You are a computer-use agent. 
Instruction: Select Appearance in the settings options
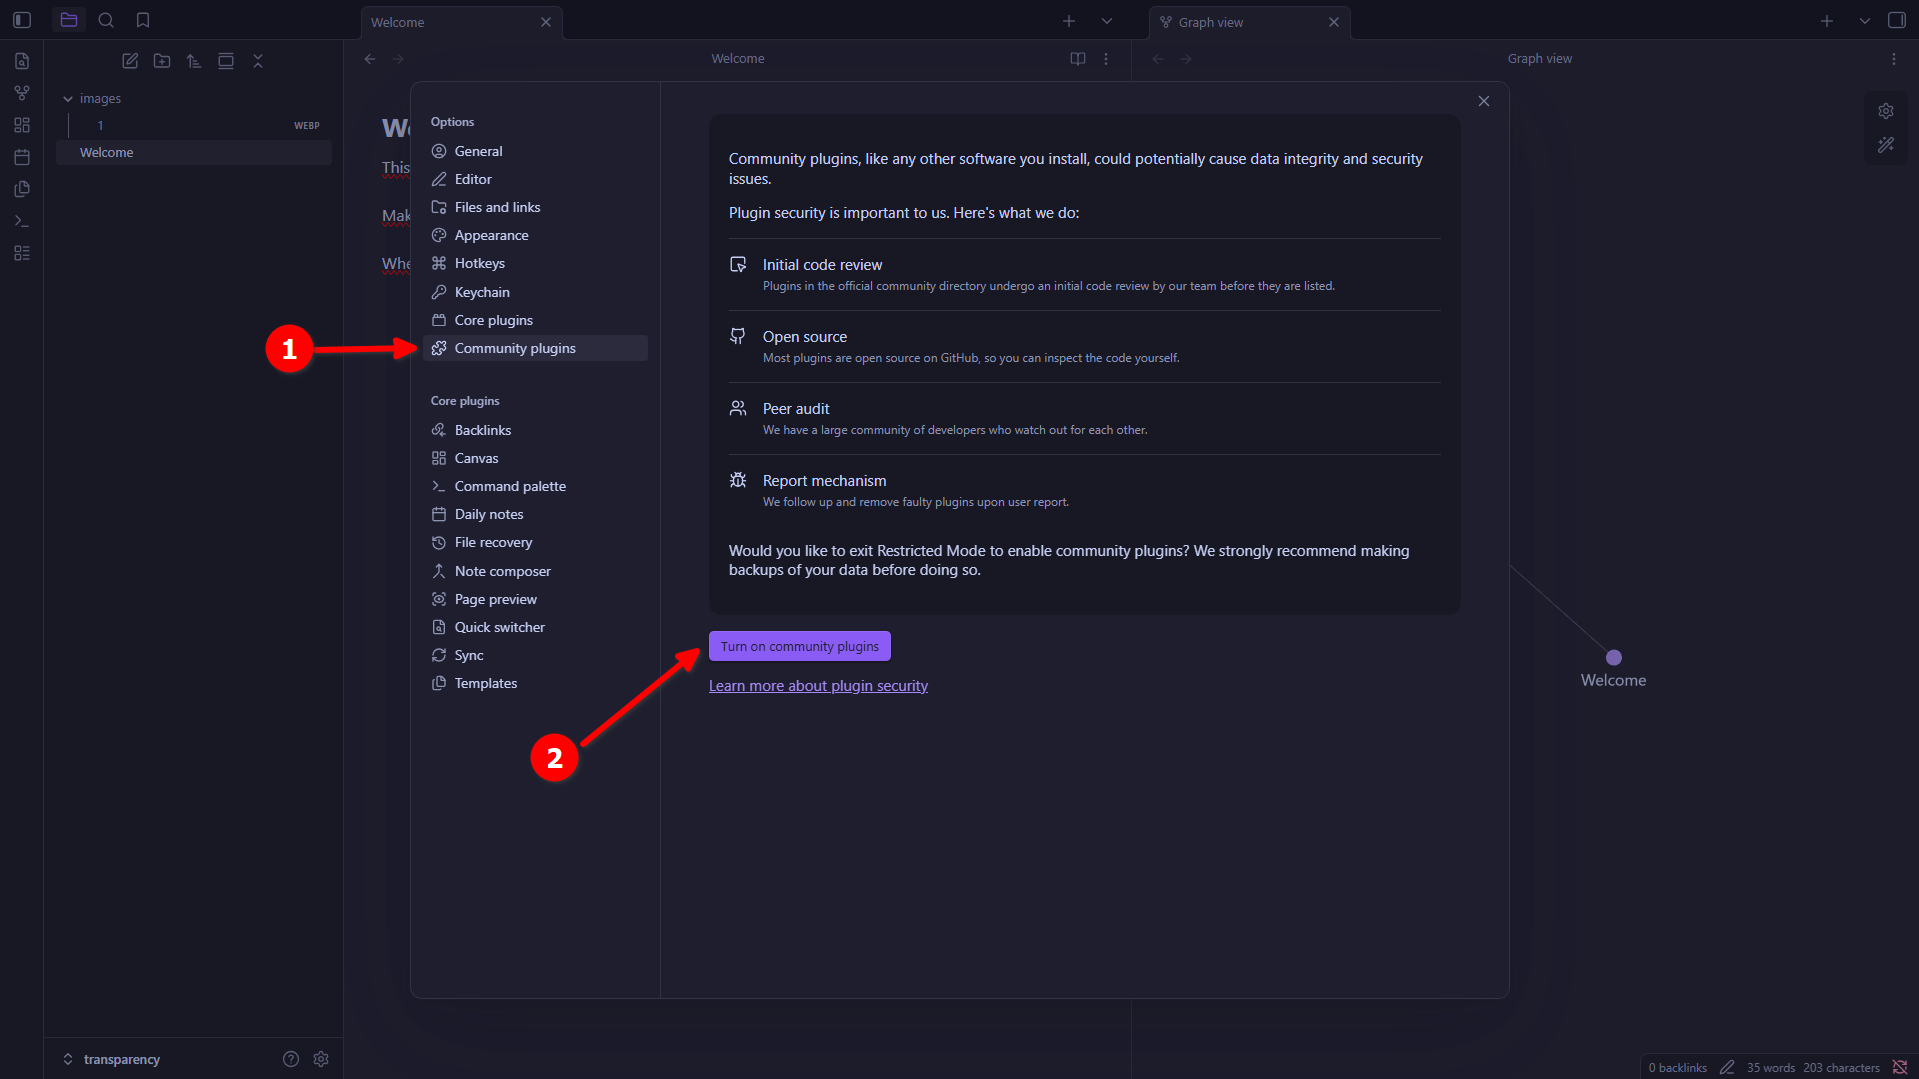tap(491, 235)
